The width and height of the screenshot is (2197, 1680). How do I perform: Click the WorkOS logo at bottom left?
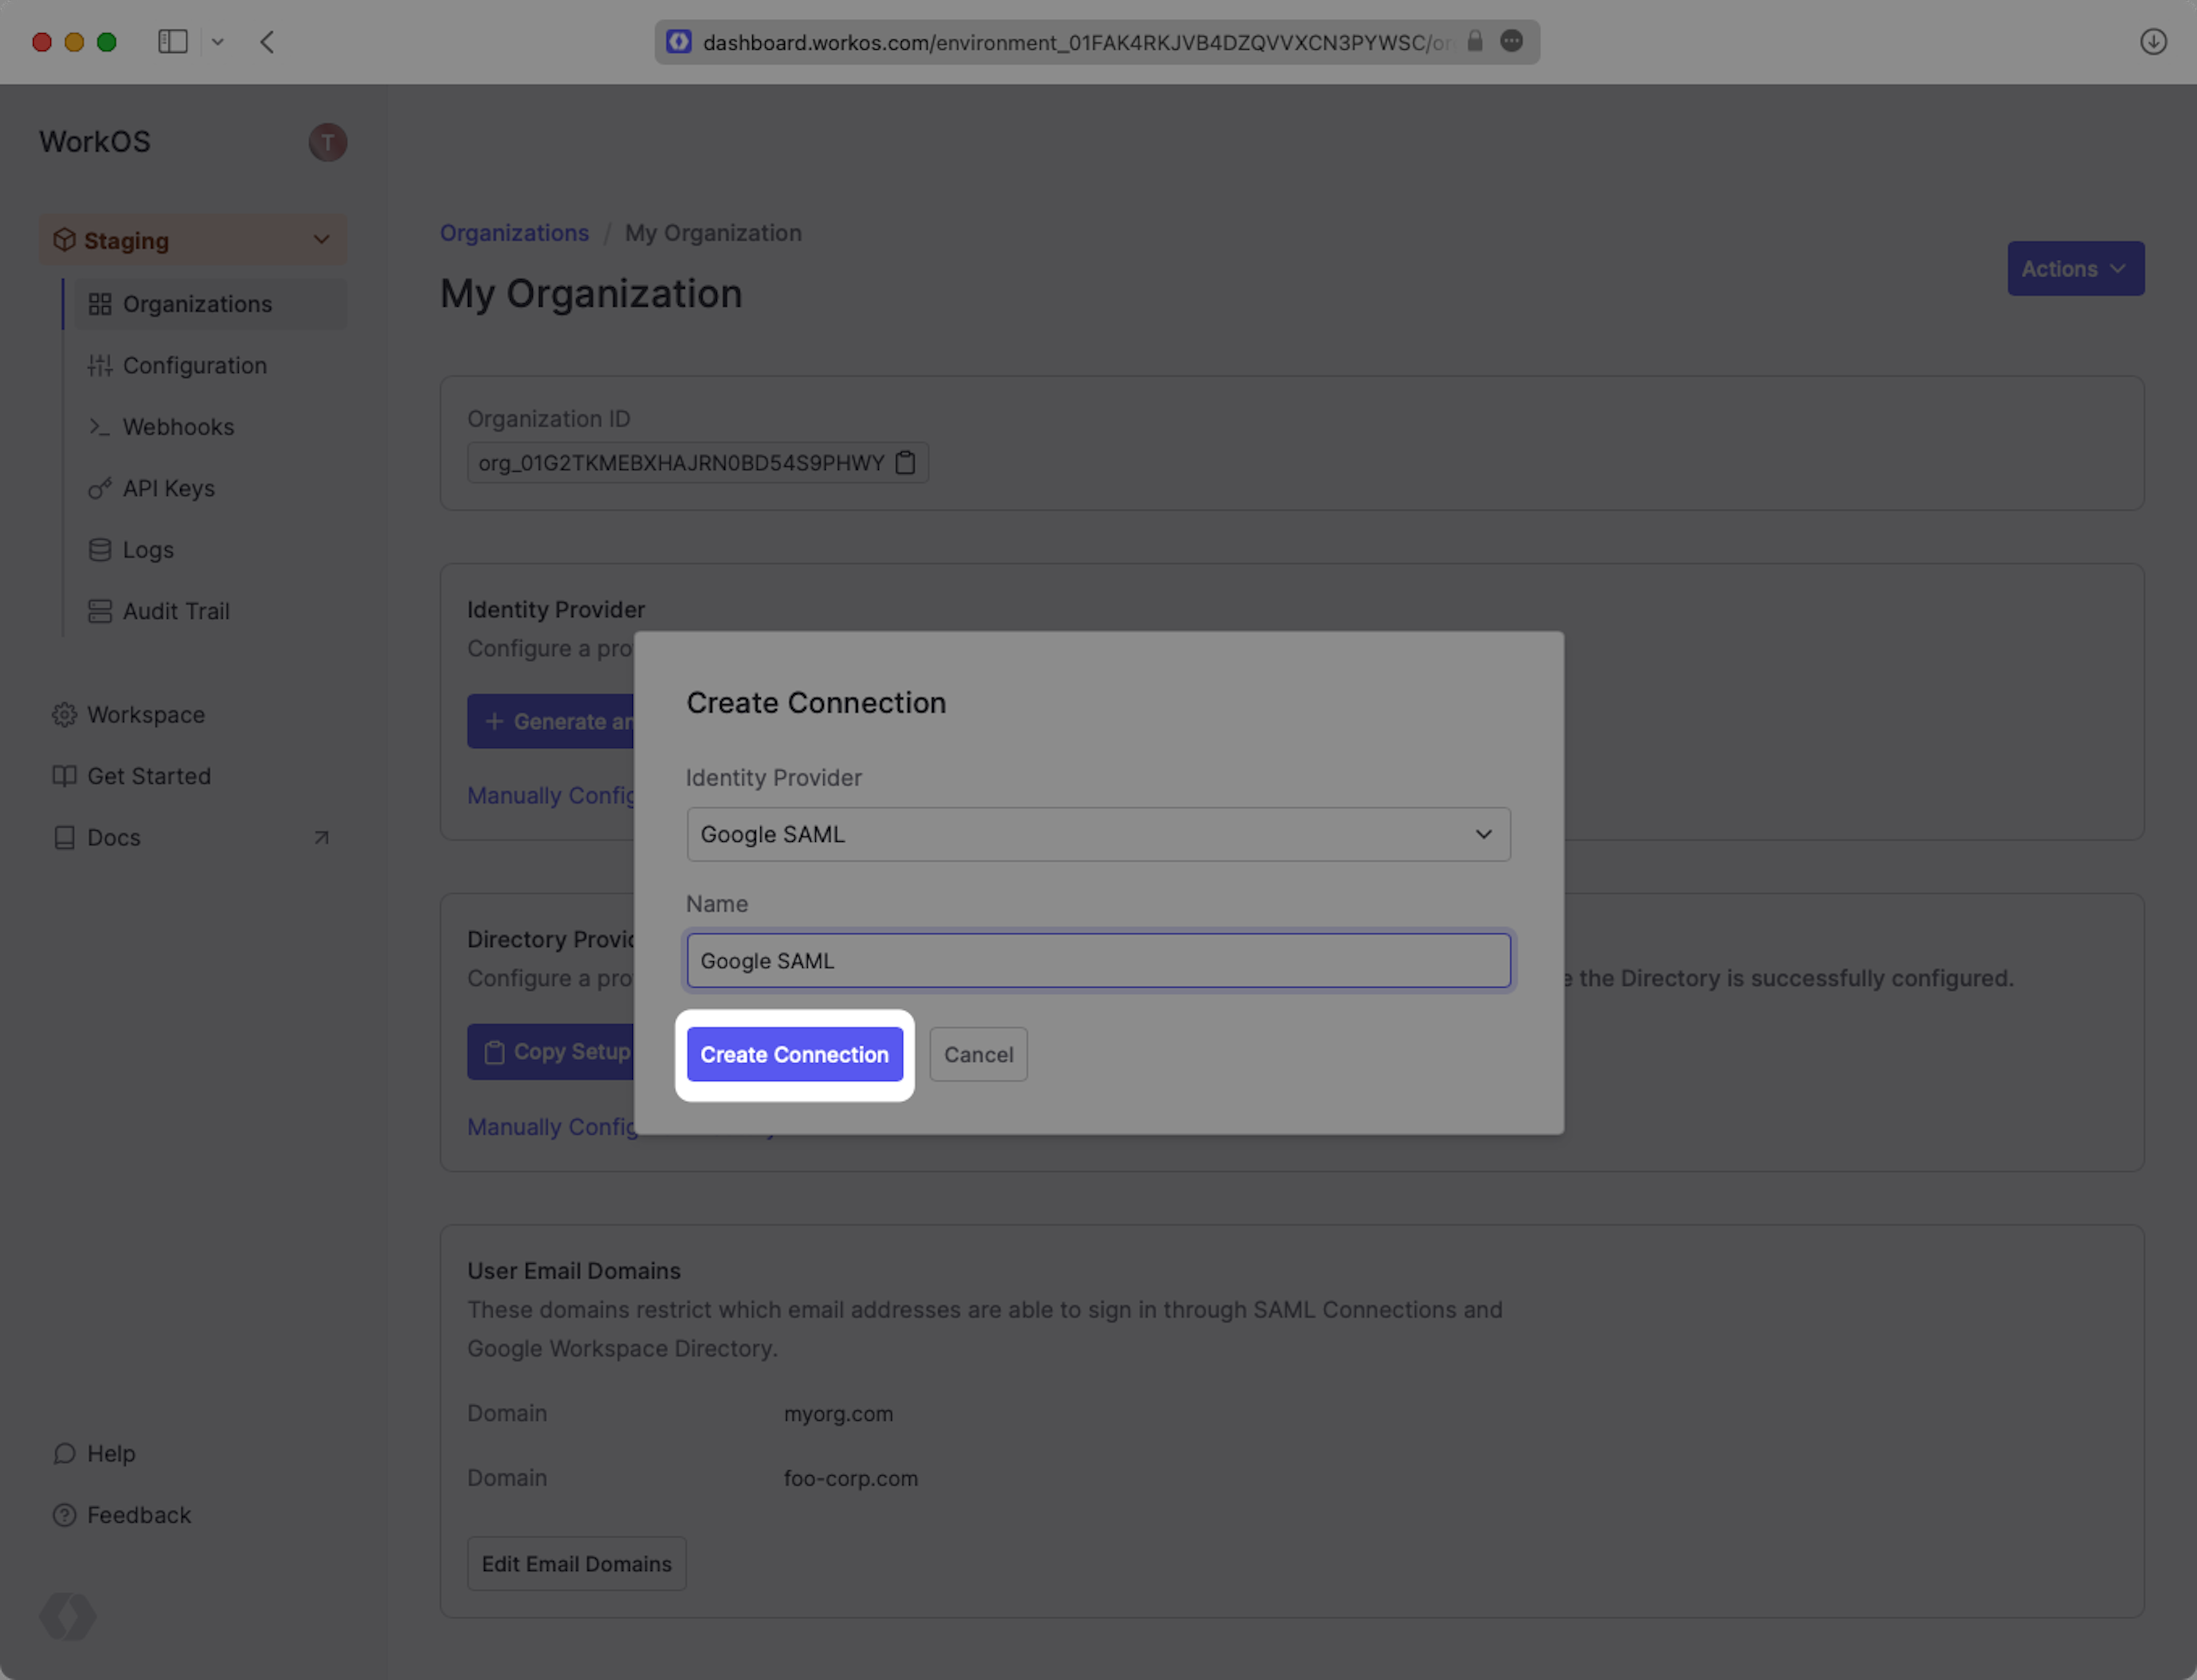coord(68,1615)
